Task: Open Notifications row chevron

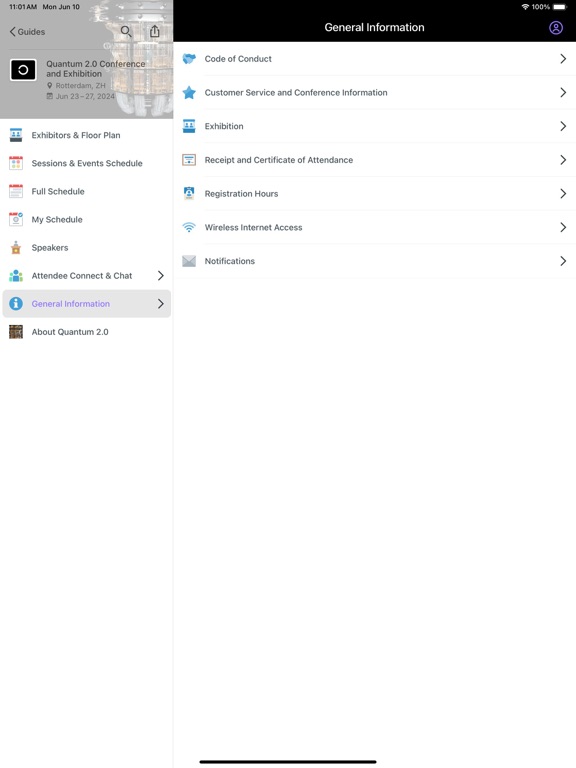Action: tap(563, 261)
